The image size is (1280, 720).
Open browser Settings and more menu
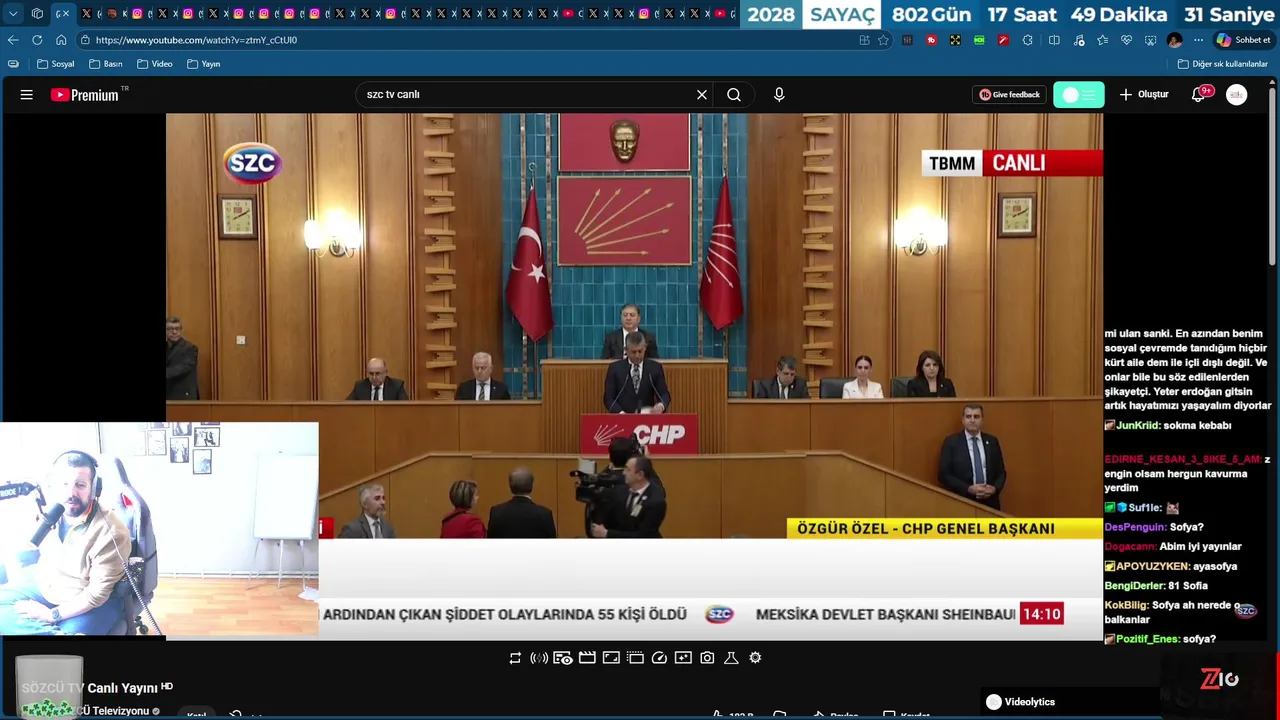point(1198,40)
